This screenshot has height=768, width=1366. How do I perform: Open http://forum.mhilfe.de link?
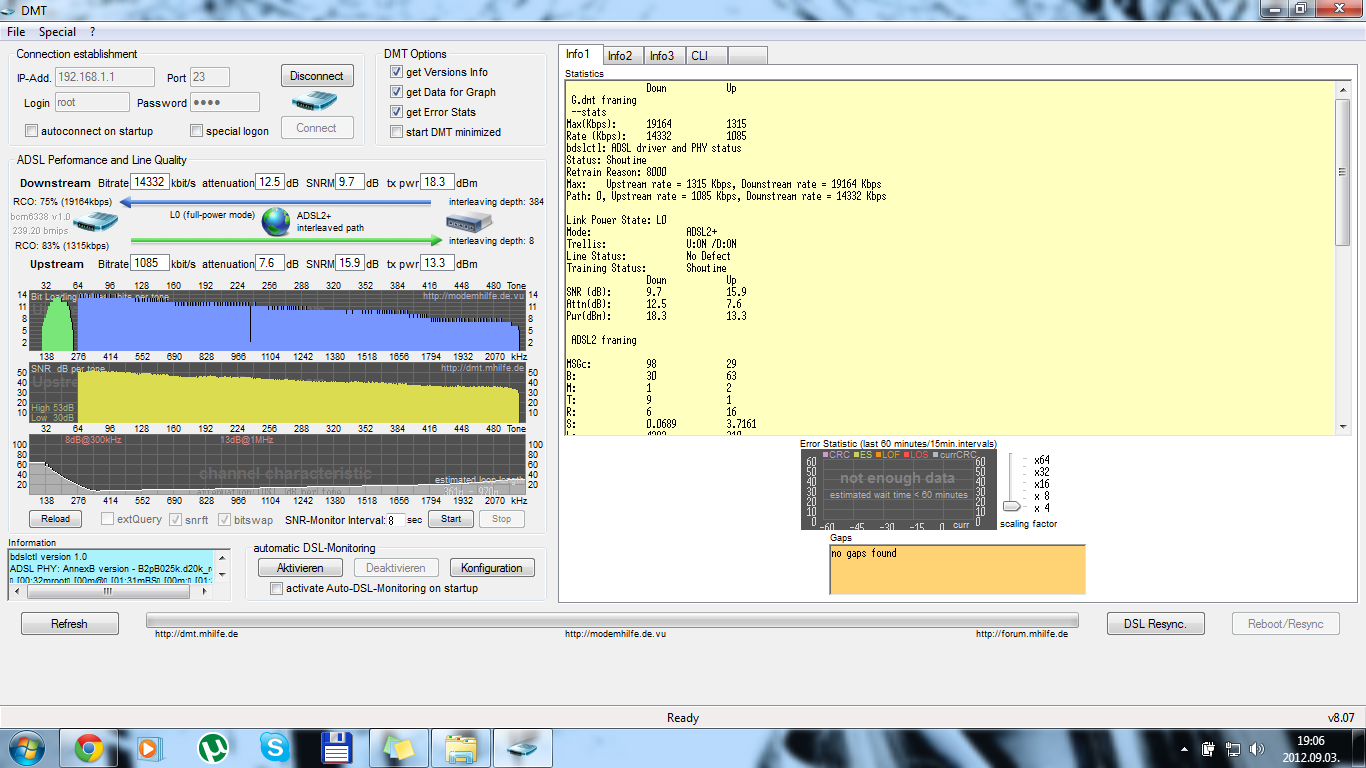point(1022,634)
